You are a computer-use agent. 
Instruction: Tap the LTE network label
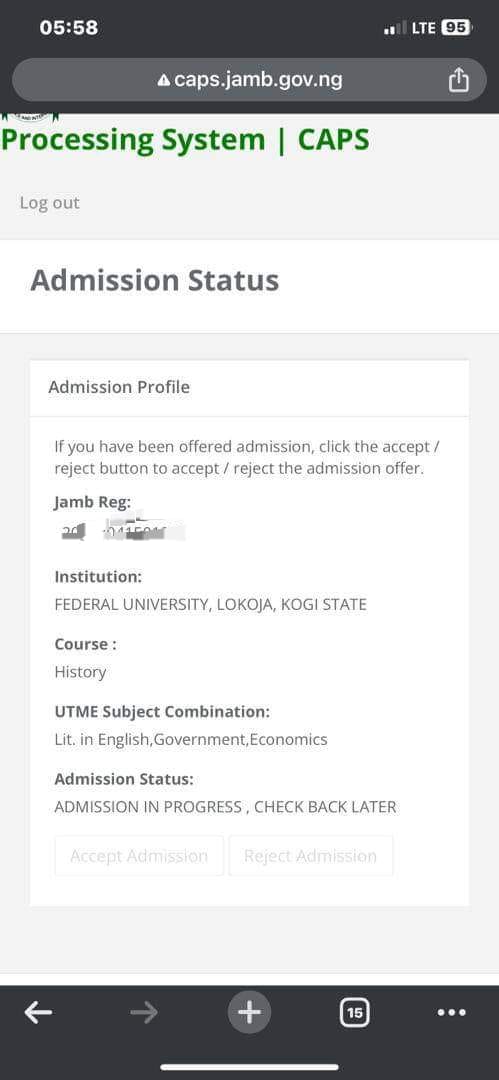(x=423, y=28)
